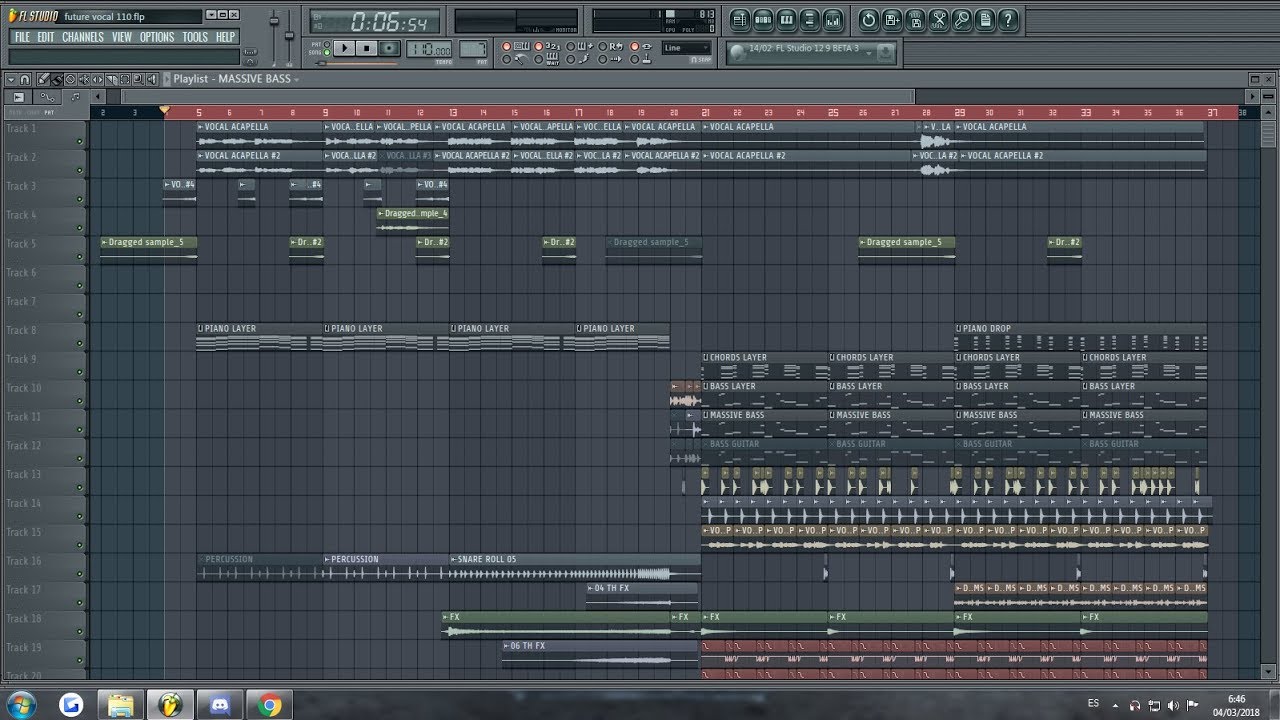Viewport: 1280px width, 720px height.
Task: Open the CHANNELS menu
Action: 83,37
